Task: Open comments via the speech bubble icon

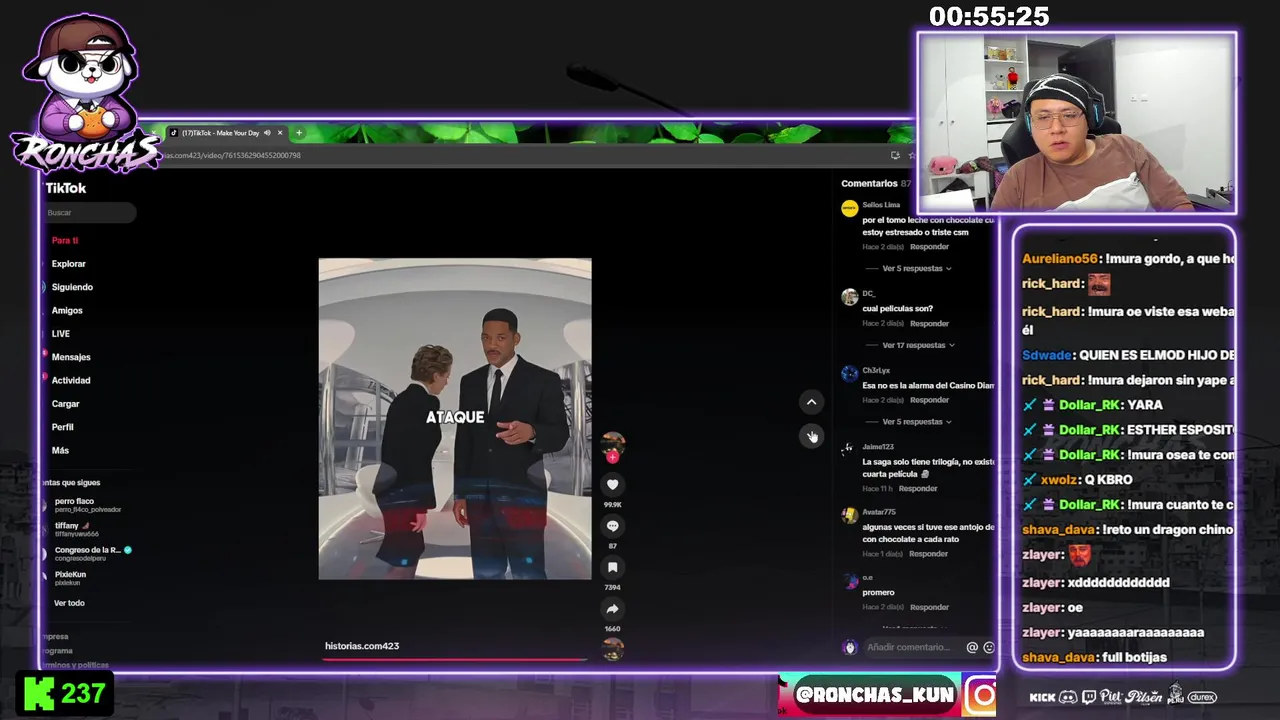Action: 613,526
